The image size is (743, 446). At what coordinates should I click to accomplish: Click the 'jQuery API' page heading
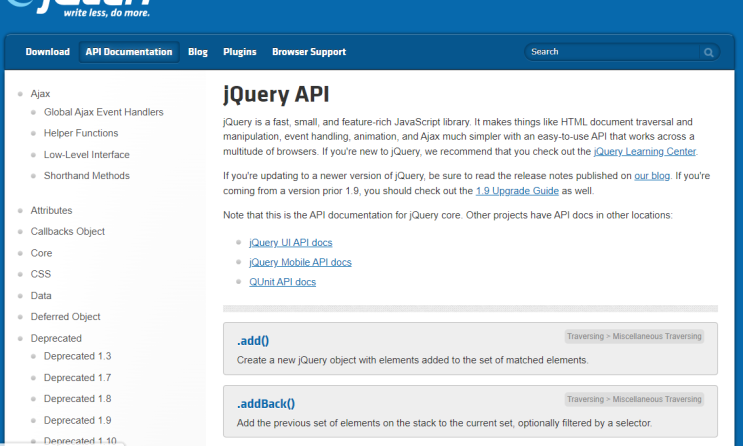[276, 94]
